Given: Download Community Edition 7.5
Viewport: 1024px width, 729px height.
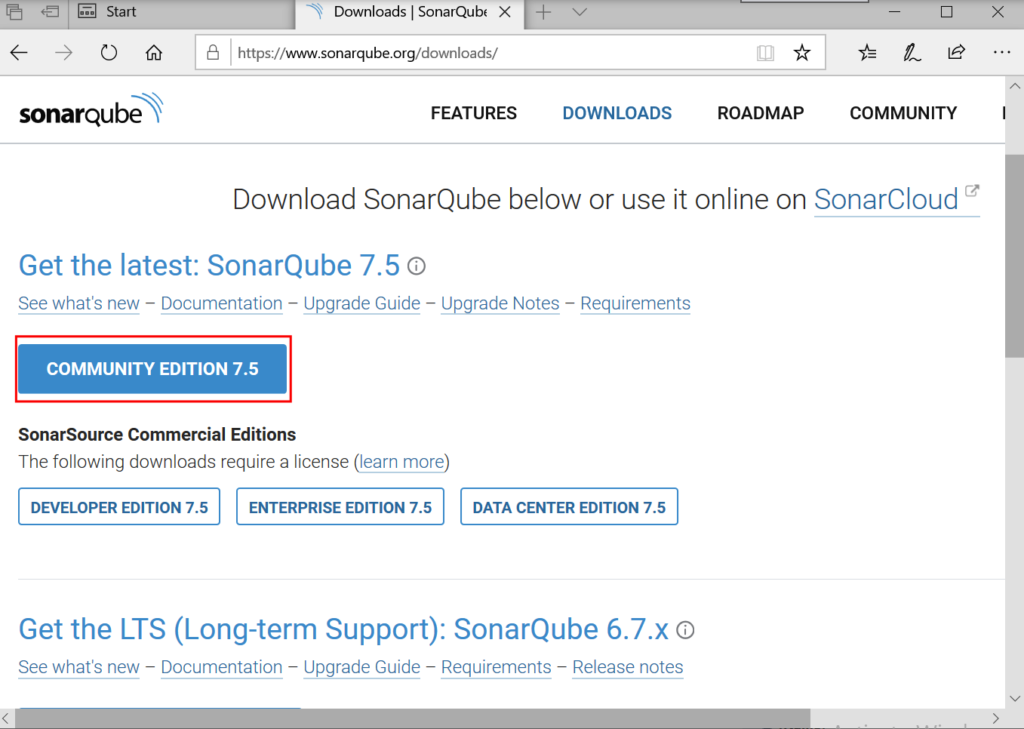Looking at the screenshot, I should pos(153,369).
